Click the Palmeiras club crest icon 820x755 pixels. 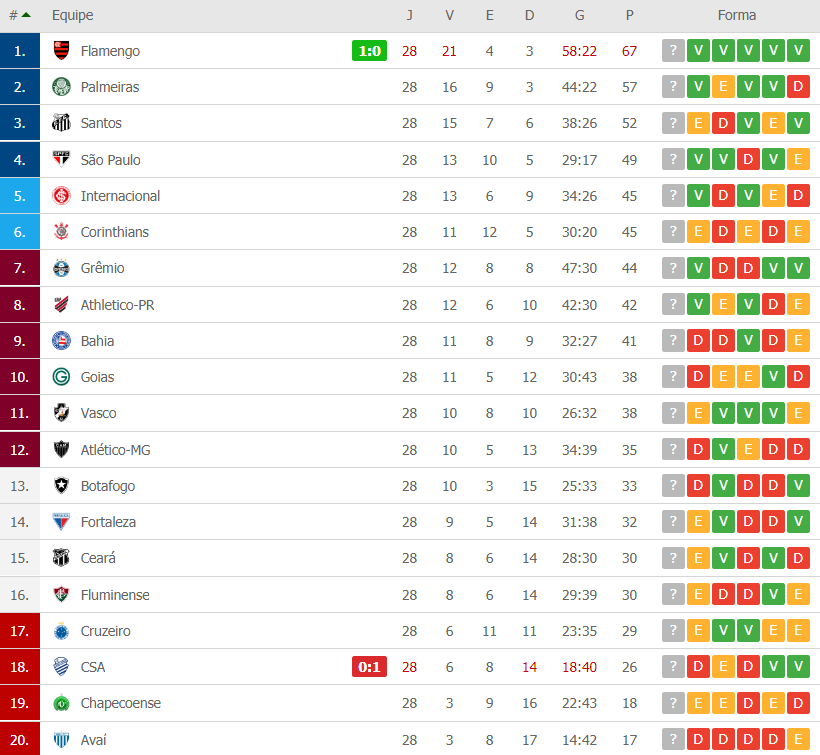62,87
